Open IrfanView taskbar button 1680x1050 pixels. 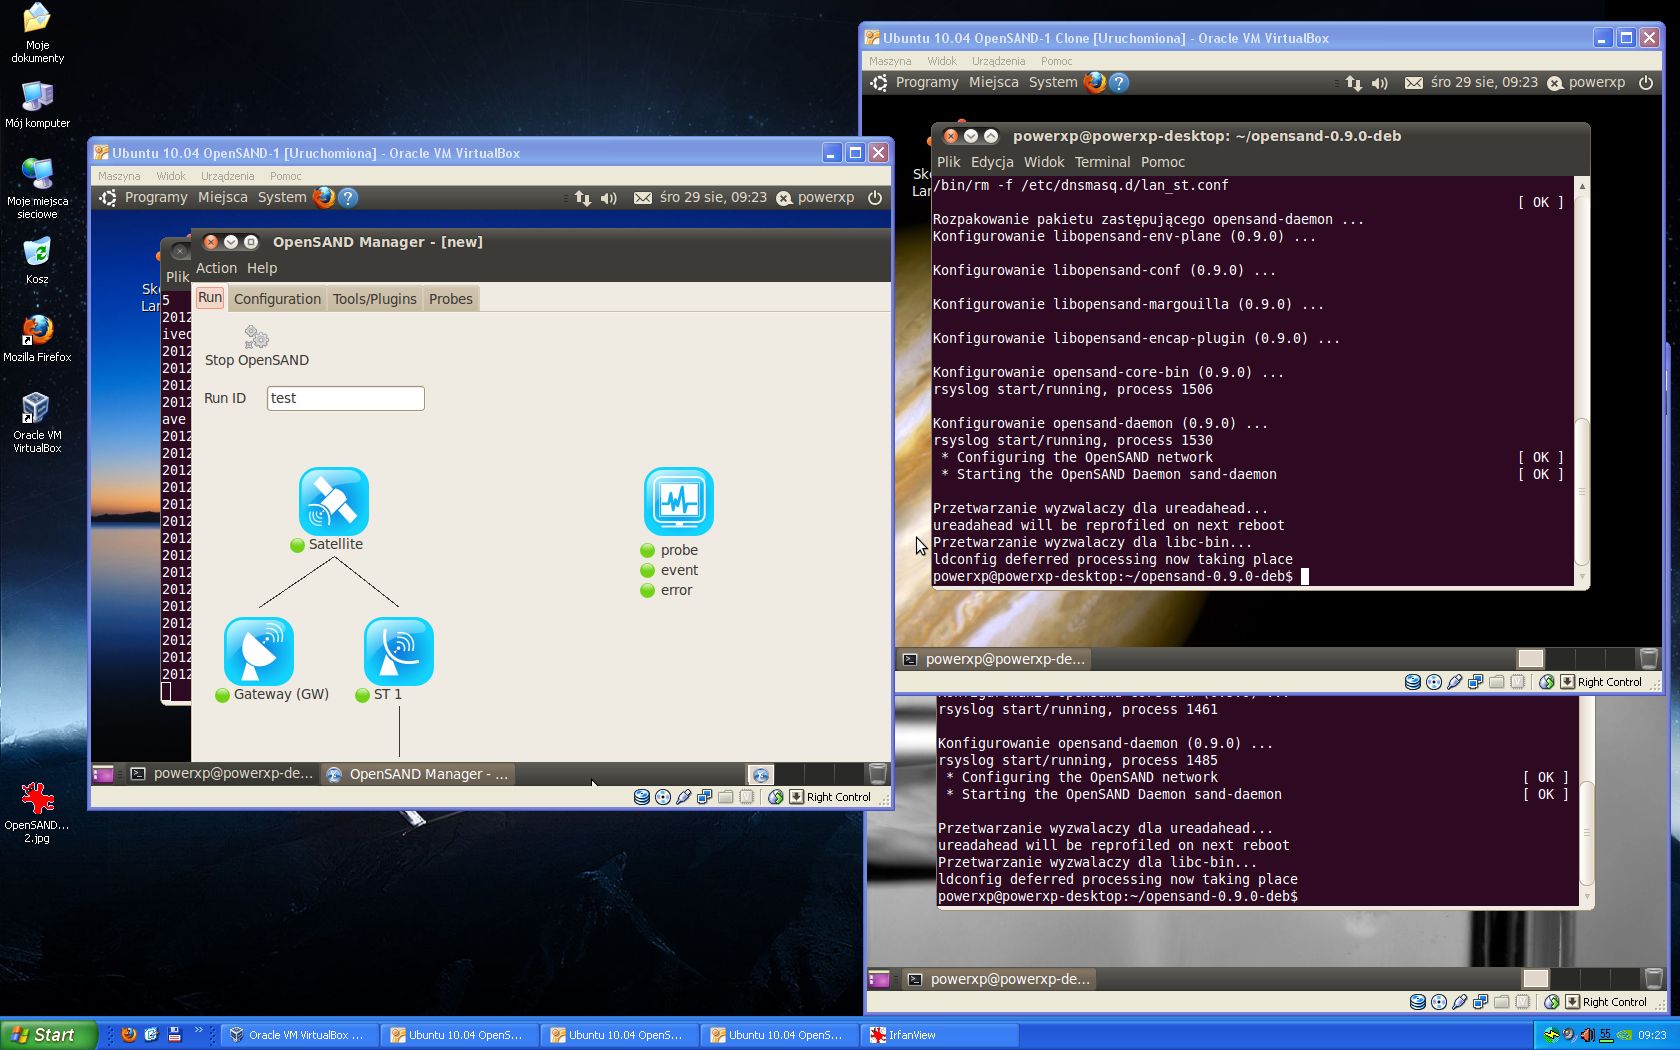[941, 1035]
